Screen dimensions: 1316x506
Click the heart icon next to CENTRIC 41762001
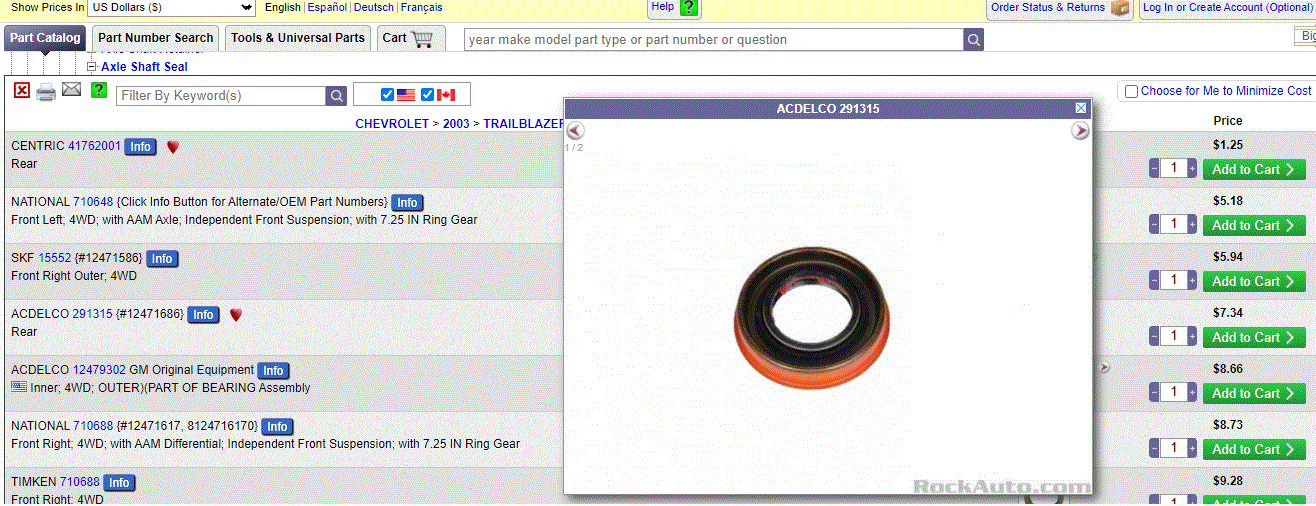[x=172, y=147]
